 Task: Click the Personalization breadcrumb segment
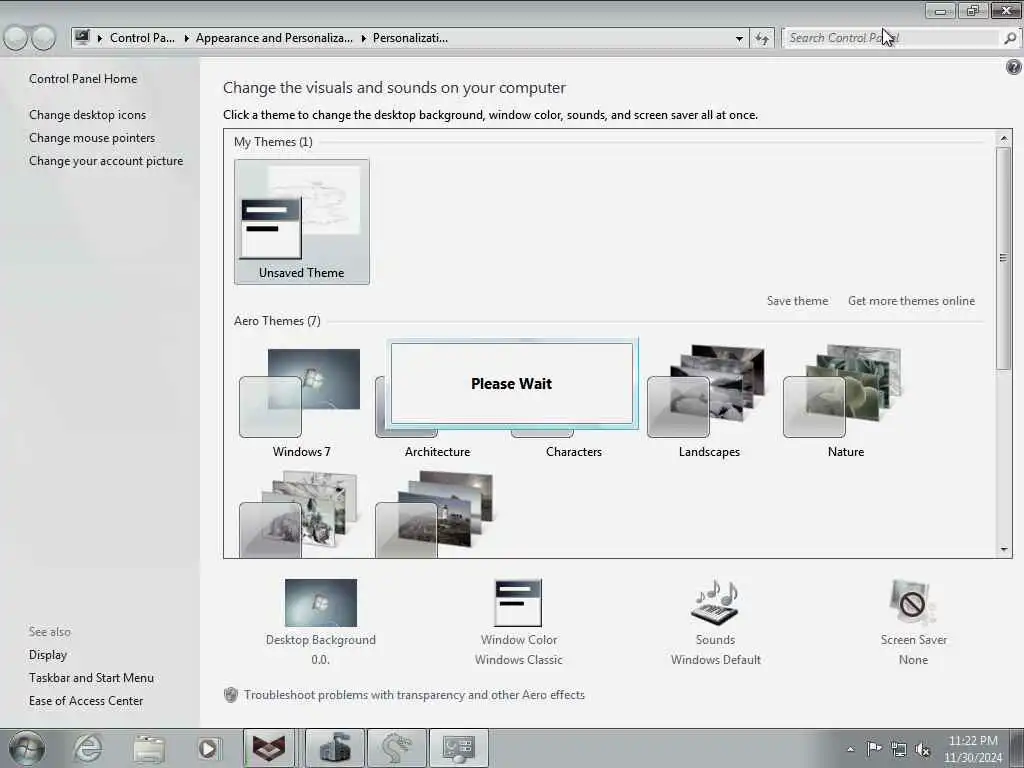pyautogui.click(x=410, y=38)
